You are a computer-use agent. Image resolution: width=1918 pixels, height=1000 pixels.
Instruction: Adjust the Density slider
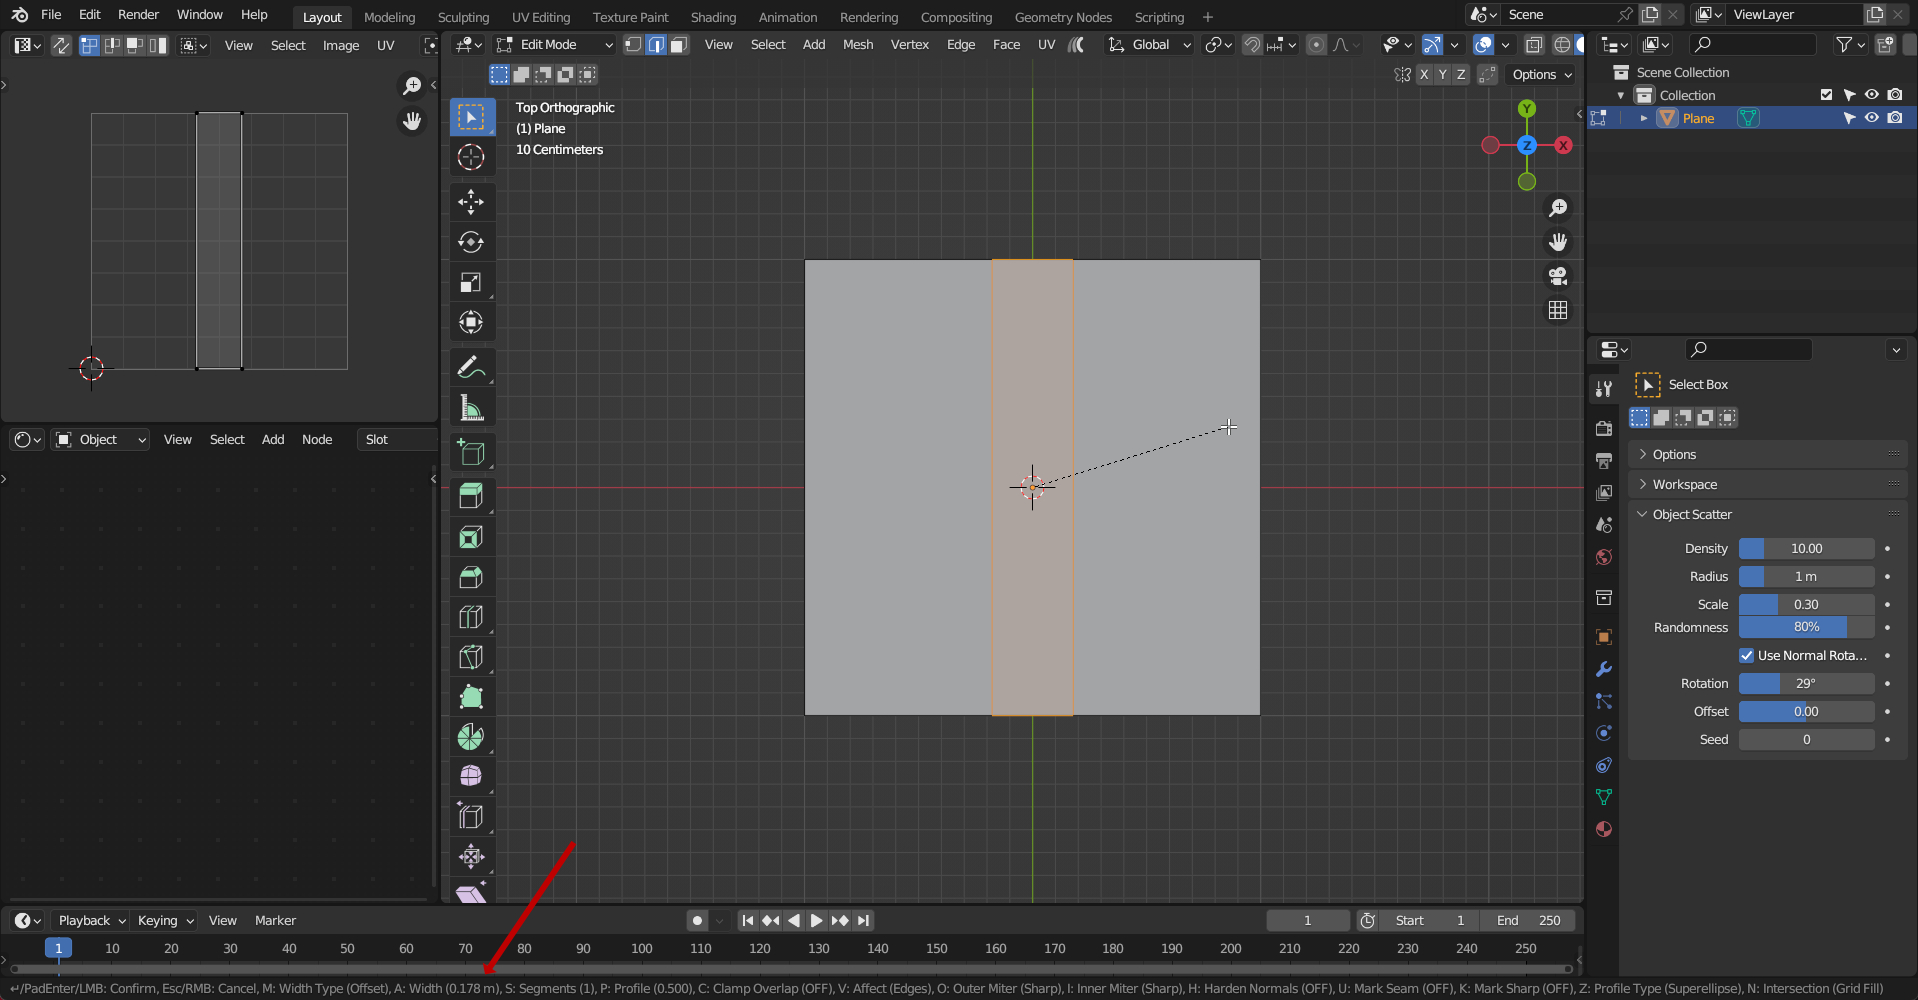[x=1806, y=548]
